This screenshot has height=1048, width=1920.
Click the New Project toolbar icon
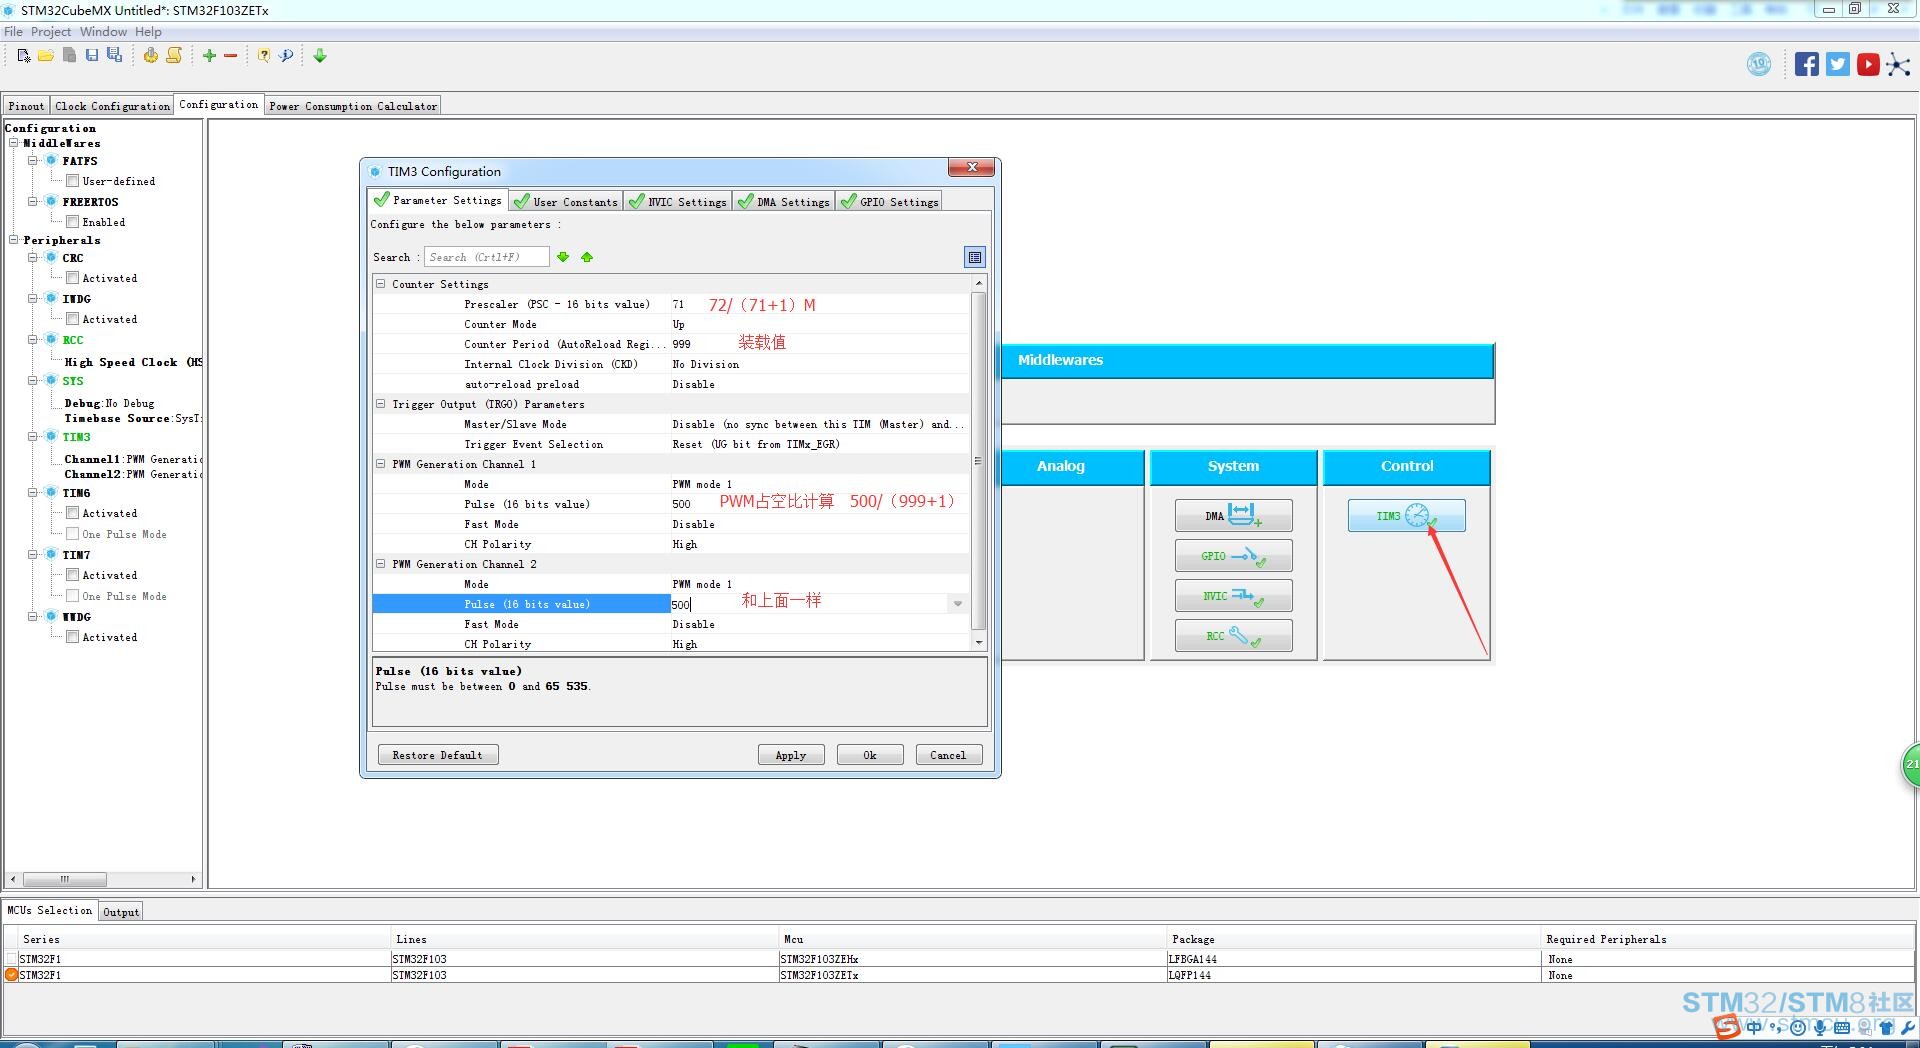pyautogui.click(x=24, y=56)
